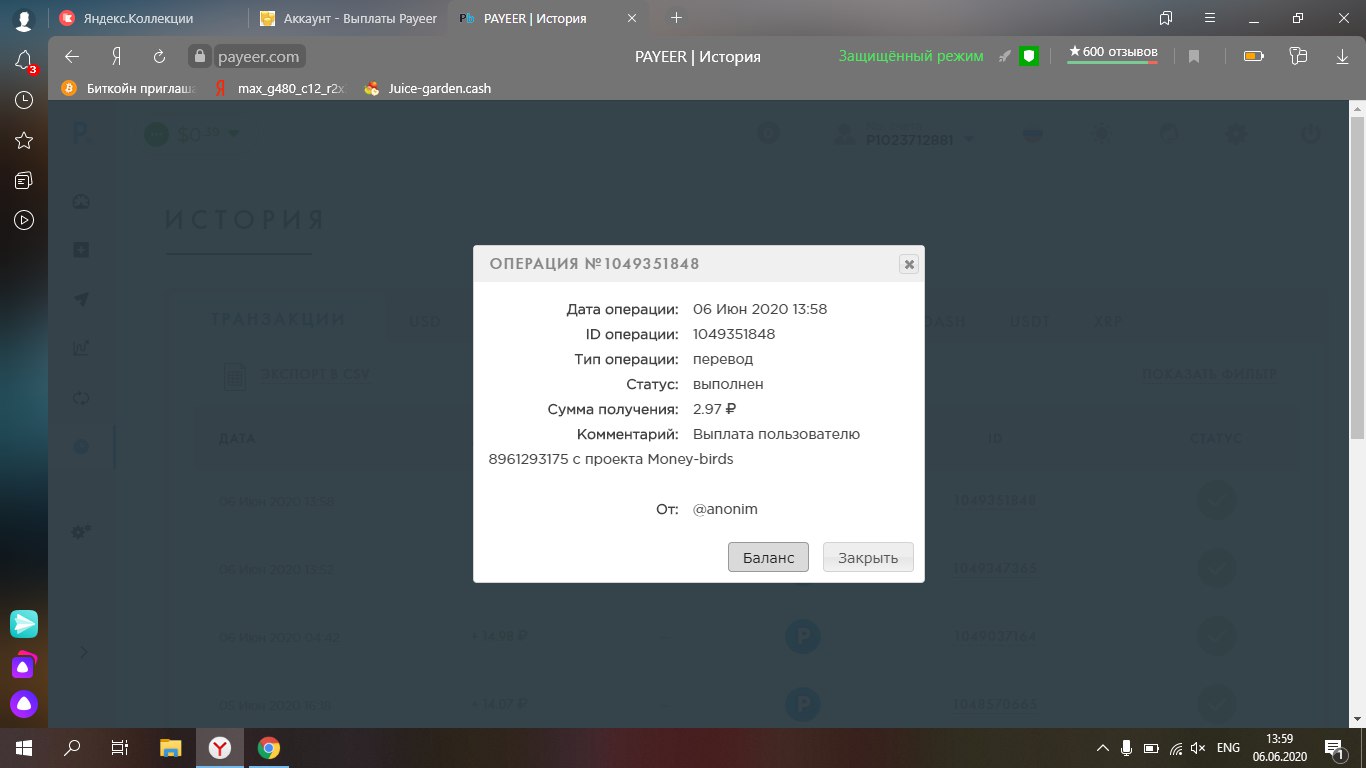Open transaction ID 1048570565 in background list
Screen dimensions: 1366x768
click(994, 705)
